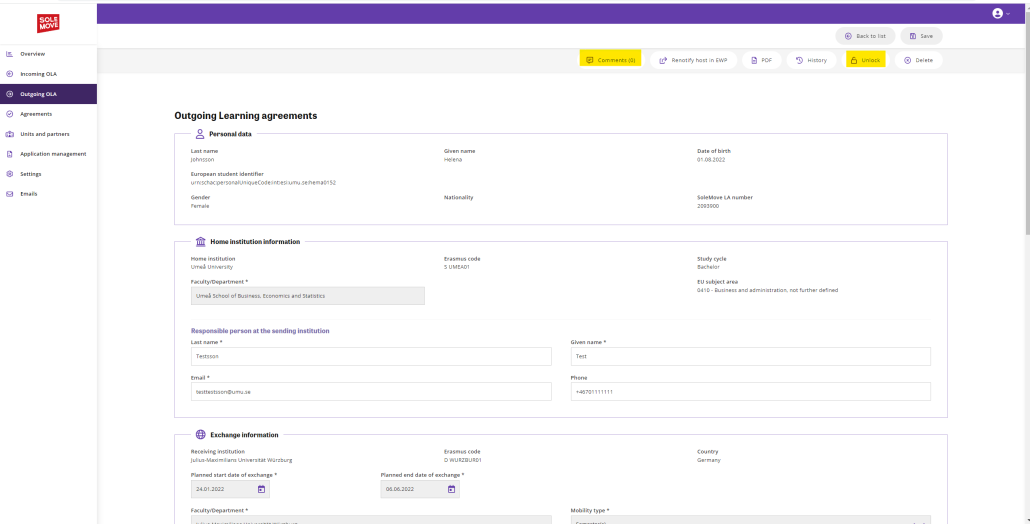Click the History clock icon
Screen dimensions: 1030x524
[799, 60]
